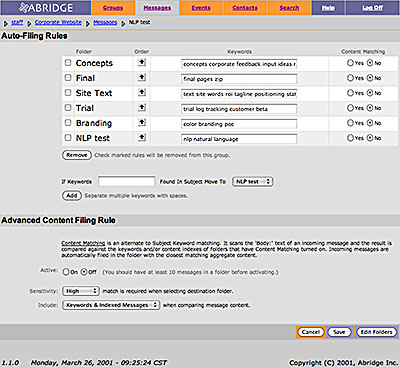Click the If Keywords input field
The width and height of the screenshot is (400, 368).
pos(127,182)
